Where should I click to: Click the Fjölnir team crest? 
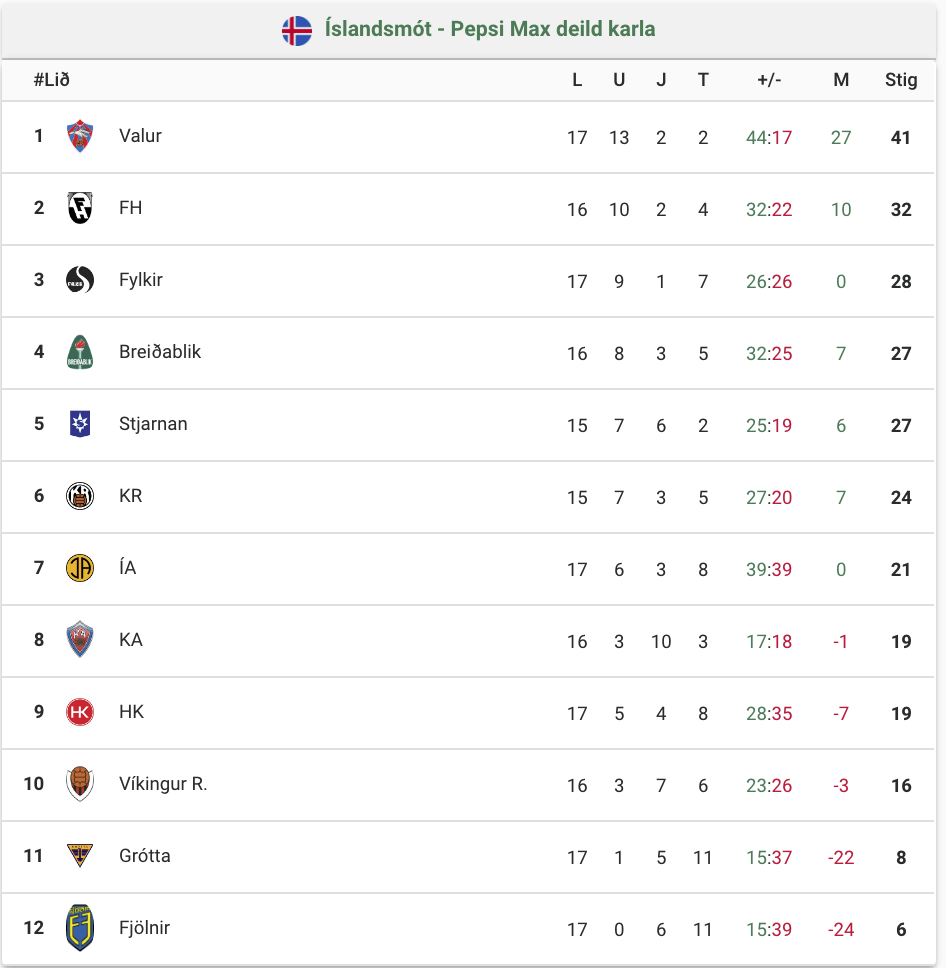click(80, 928)
